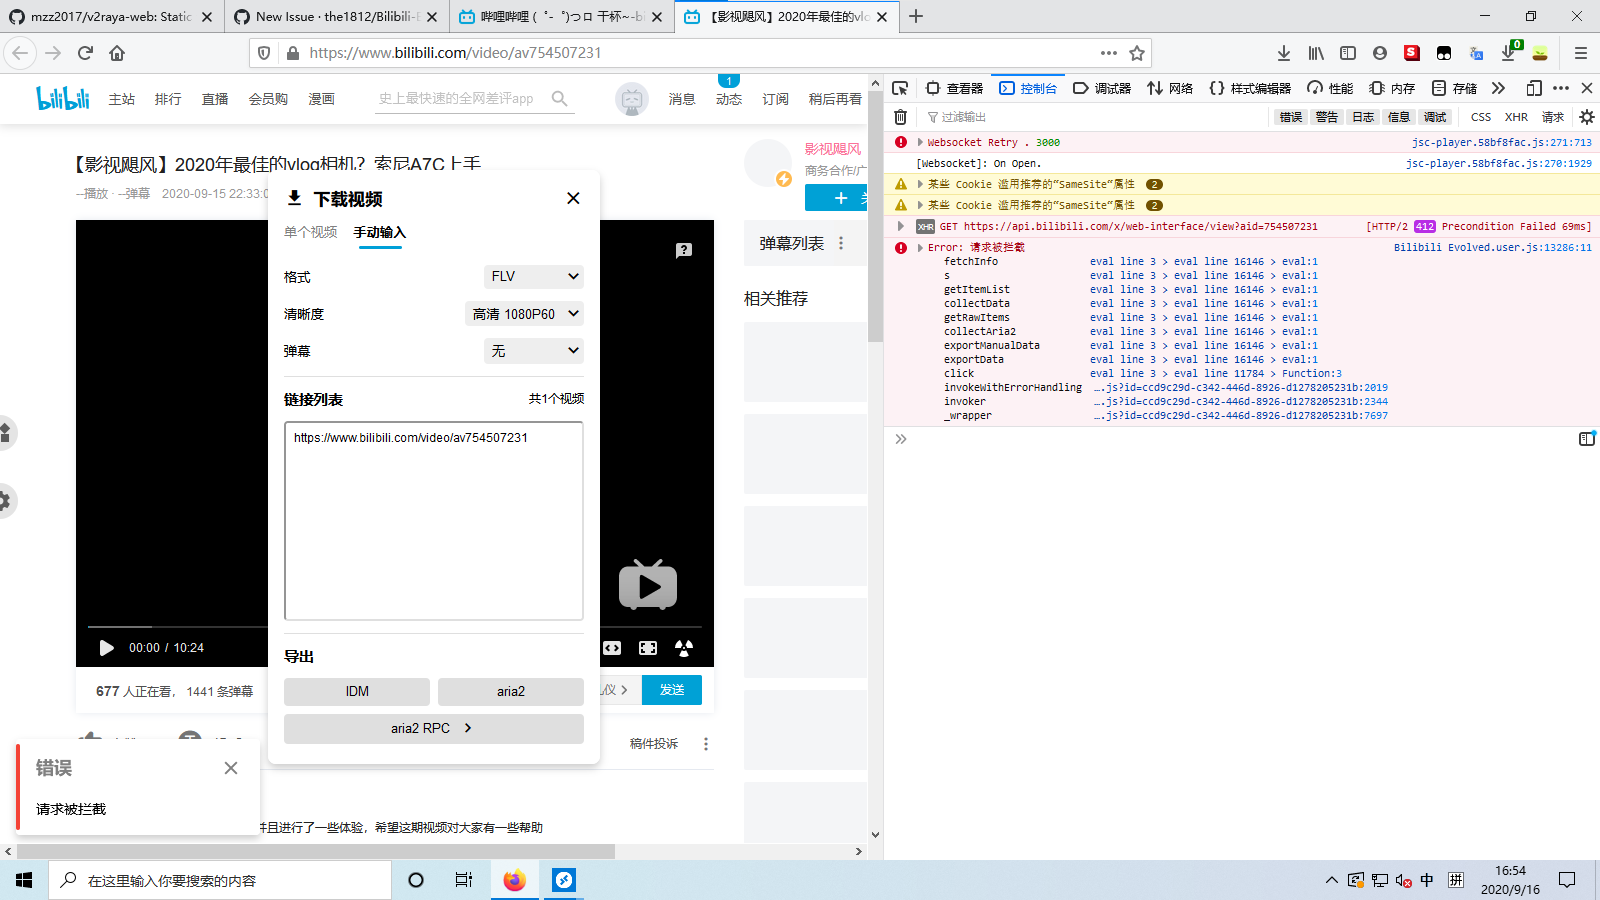Click the Firefox sidebar toggle icon

(x=1348, y=53)
